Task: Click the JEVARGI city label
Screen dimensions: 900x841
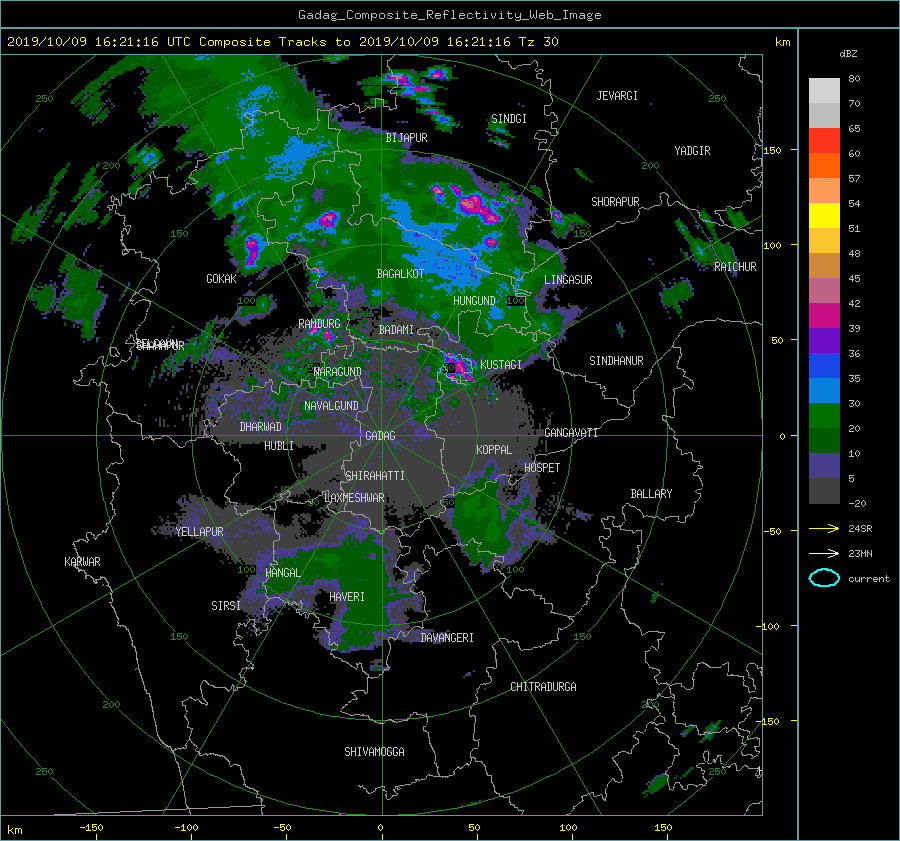Action: [x=617, y=96]
